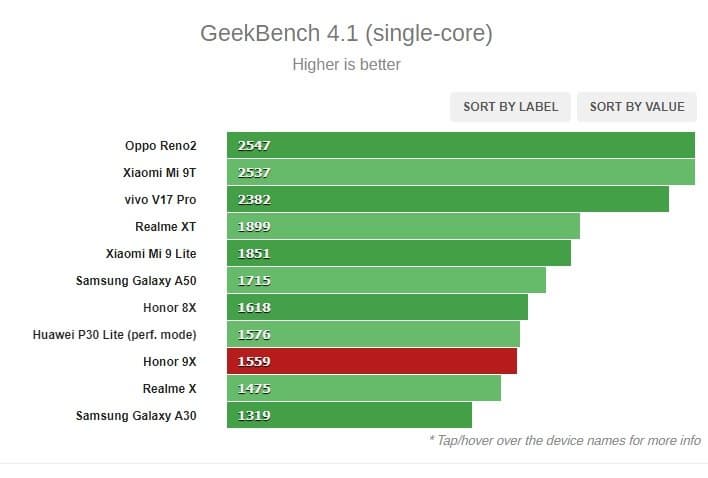This screenshot has width=708, height=478.
Task: Click Huawei P30 Lite (perf. mode) label
Action: [115, 334]
